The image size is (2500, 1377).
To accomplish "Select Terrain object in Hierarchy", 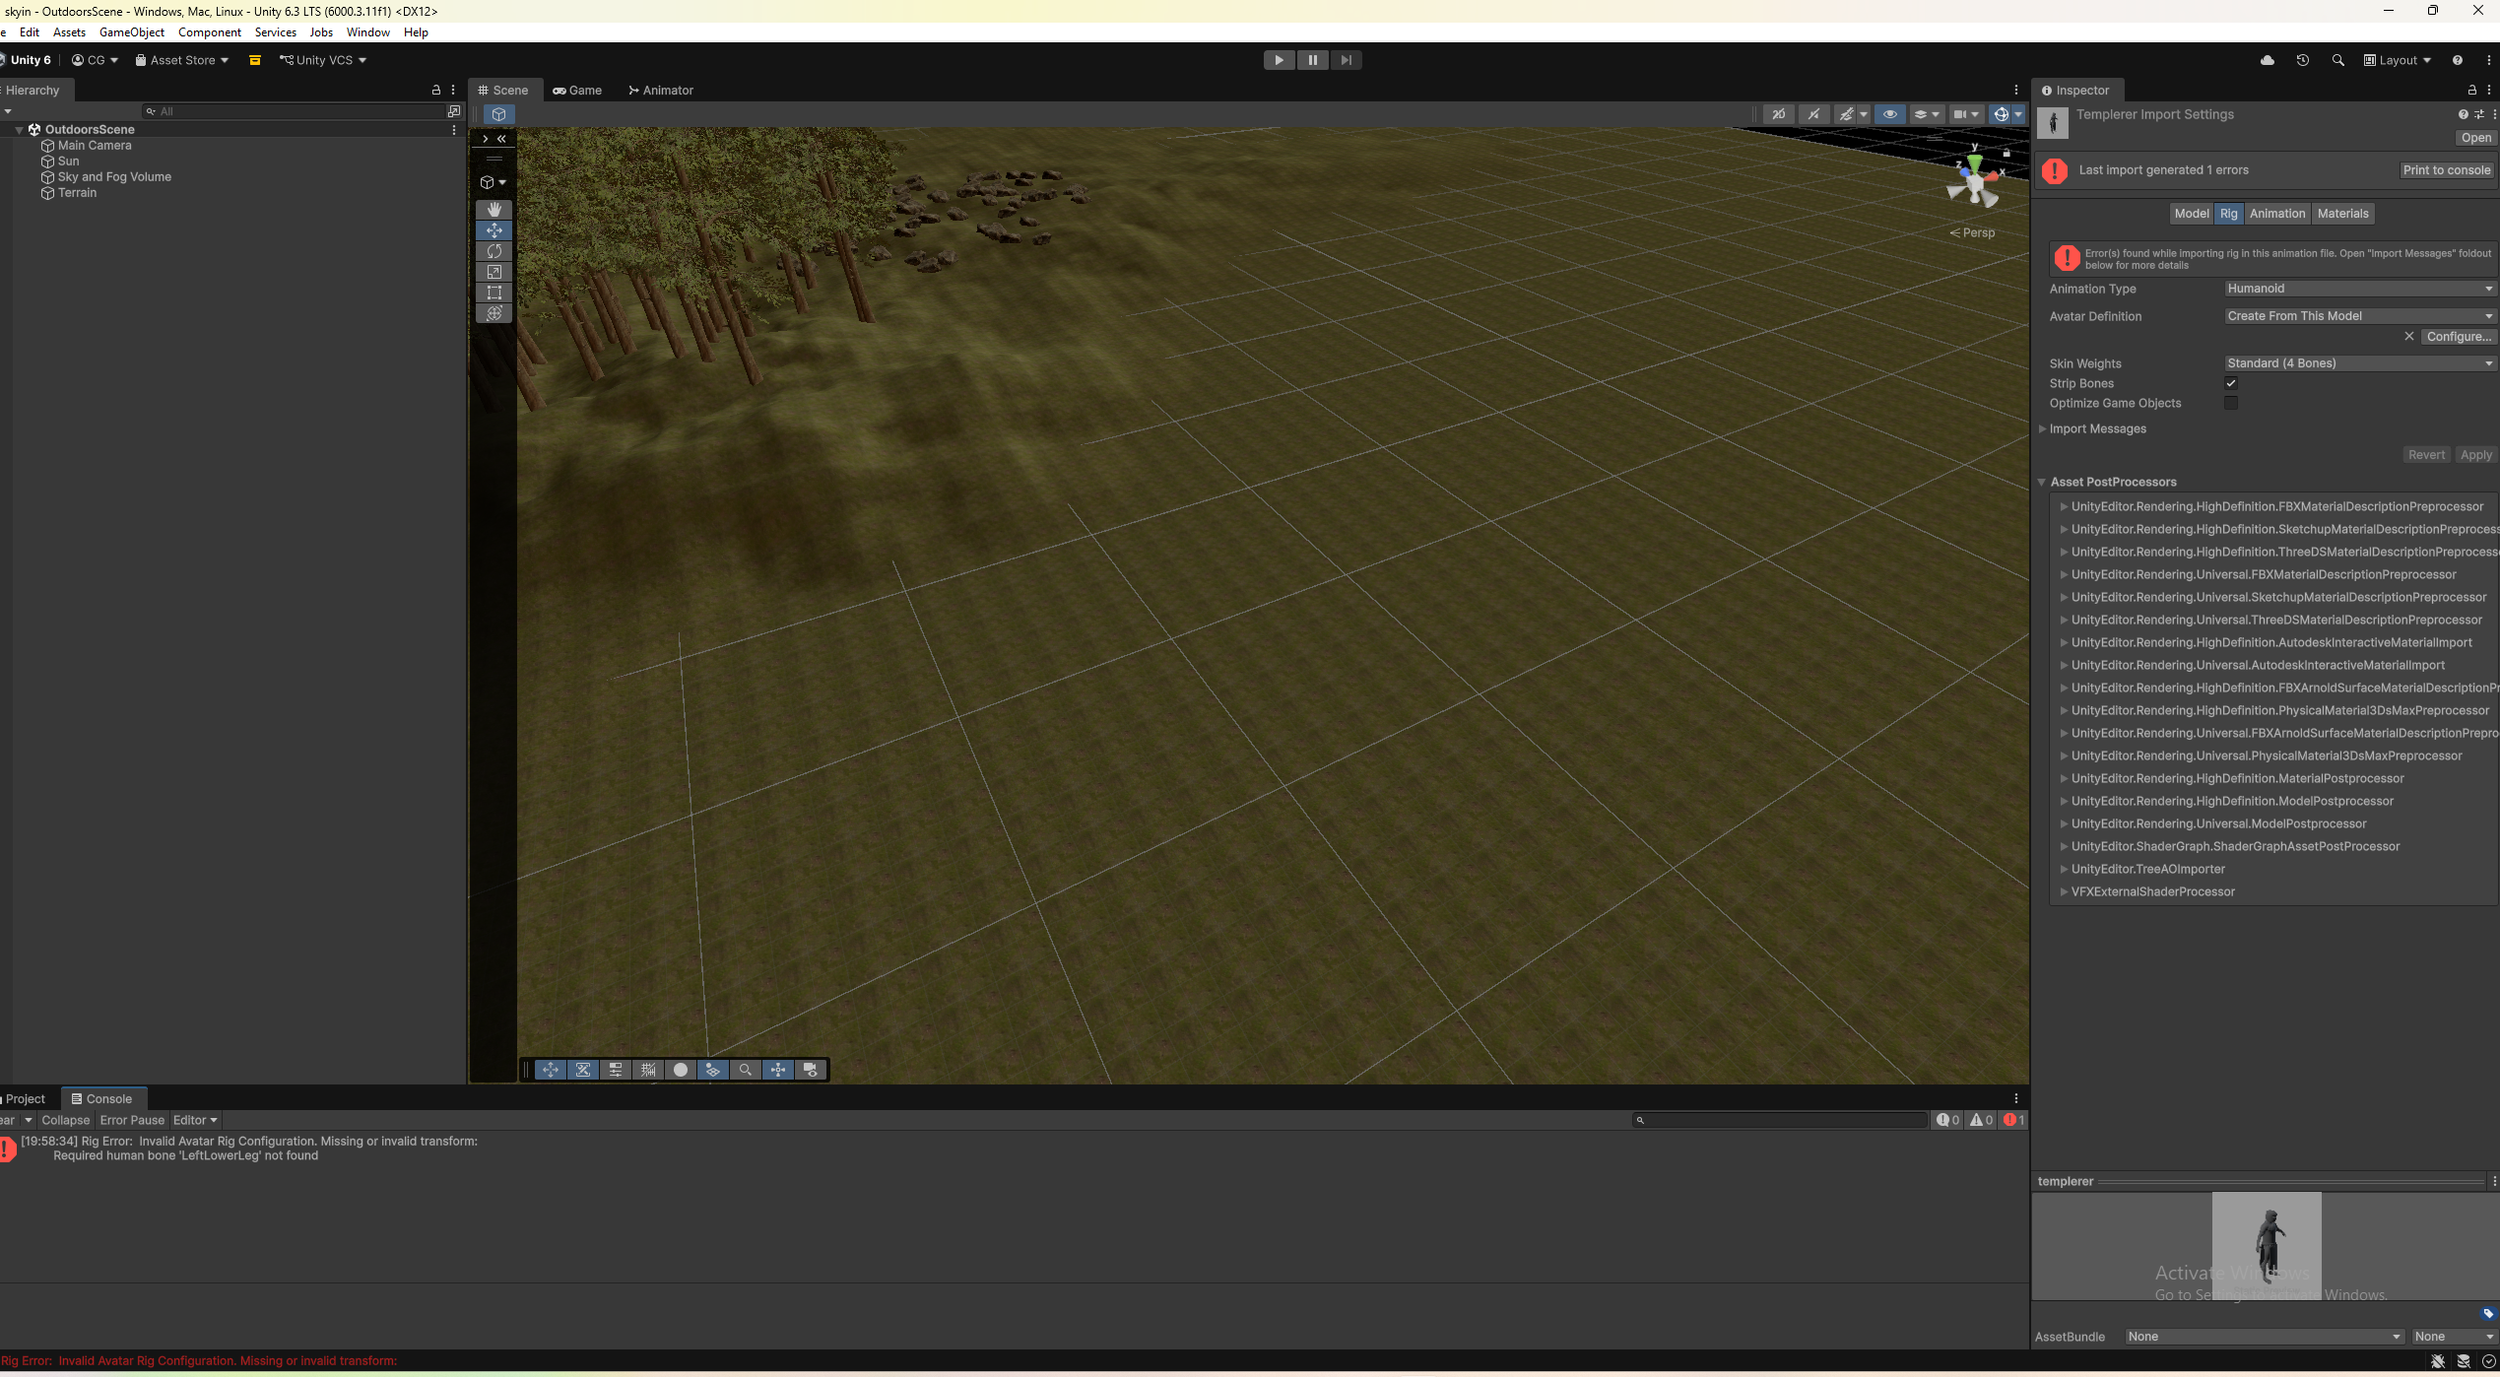I will (77, 193).
